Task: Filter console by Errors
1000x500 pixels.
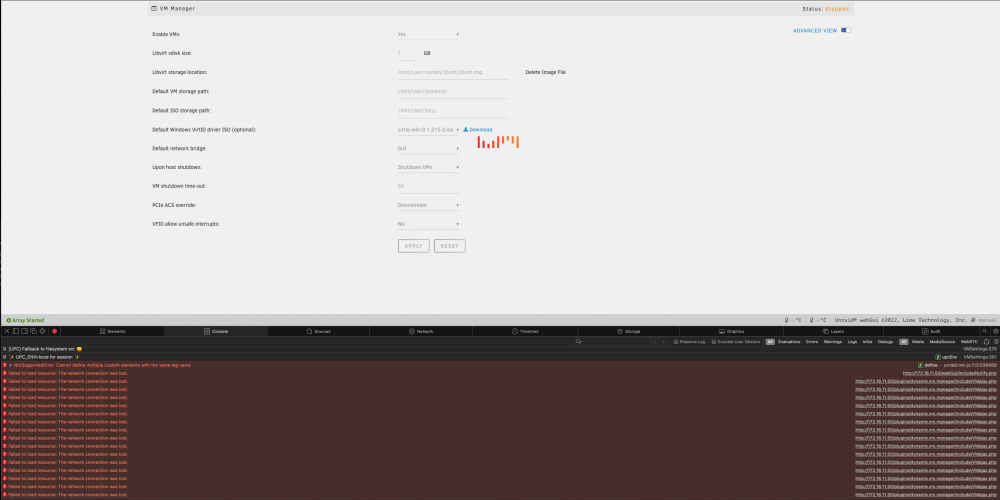Action: 812,342
